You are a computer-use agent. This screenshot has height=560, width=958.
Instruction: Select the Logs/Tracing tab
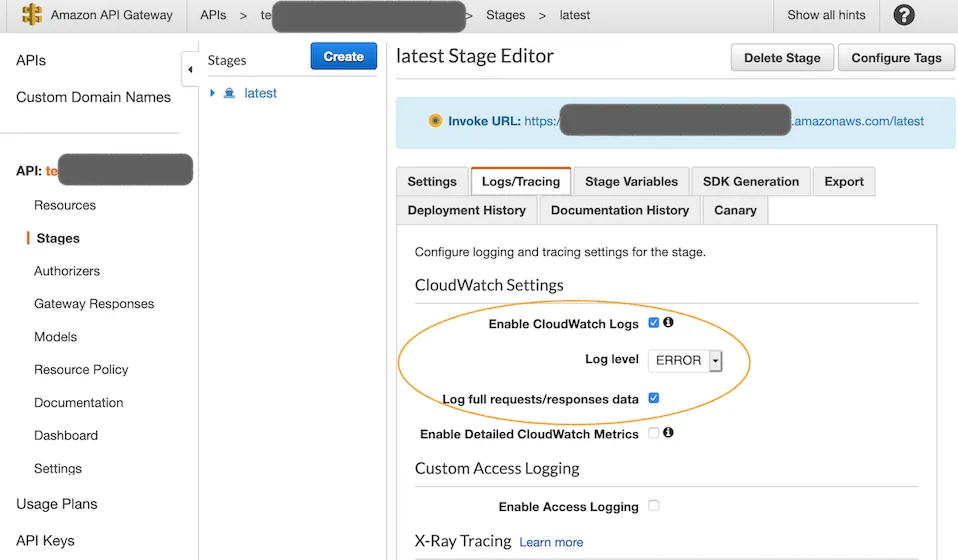pos(521,181)
